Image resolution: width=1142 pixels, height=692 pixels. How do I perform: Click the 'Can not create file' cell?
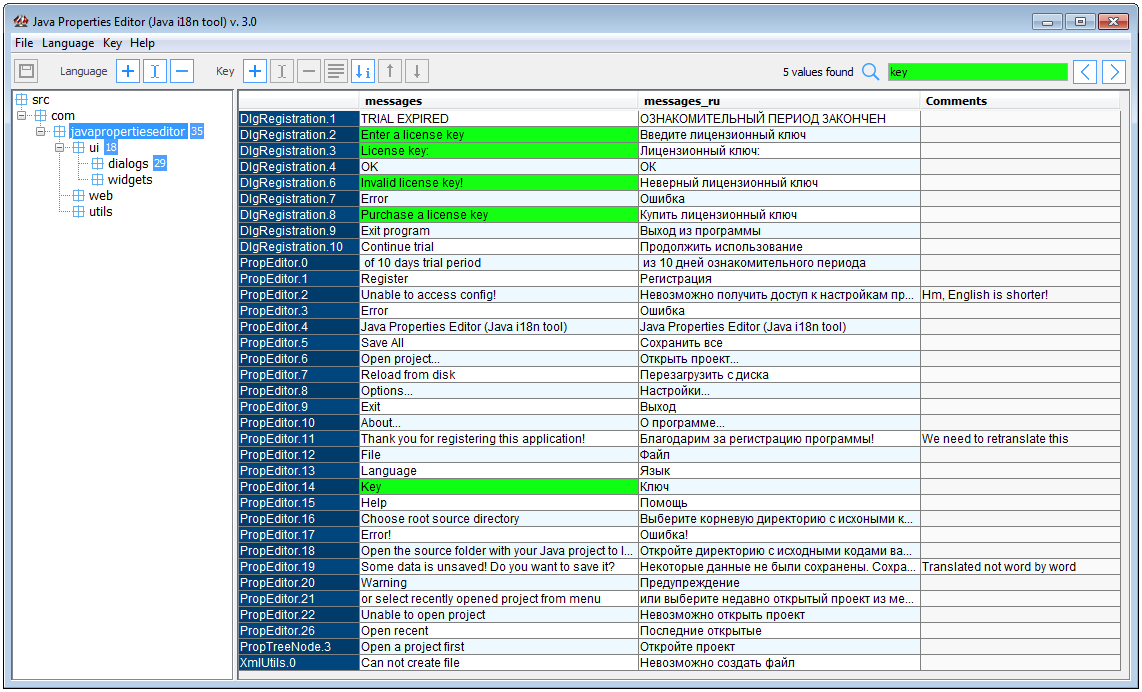click(499, 664)
